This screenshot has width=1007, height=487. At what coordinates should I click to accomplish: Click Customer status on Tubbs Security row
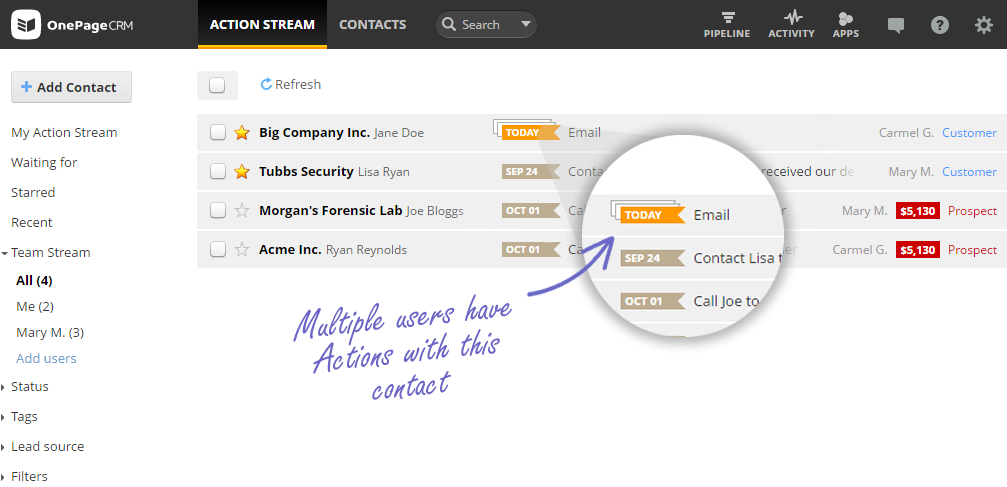969,172
